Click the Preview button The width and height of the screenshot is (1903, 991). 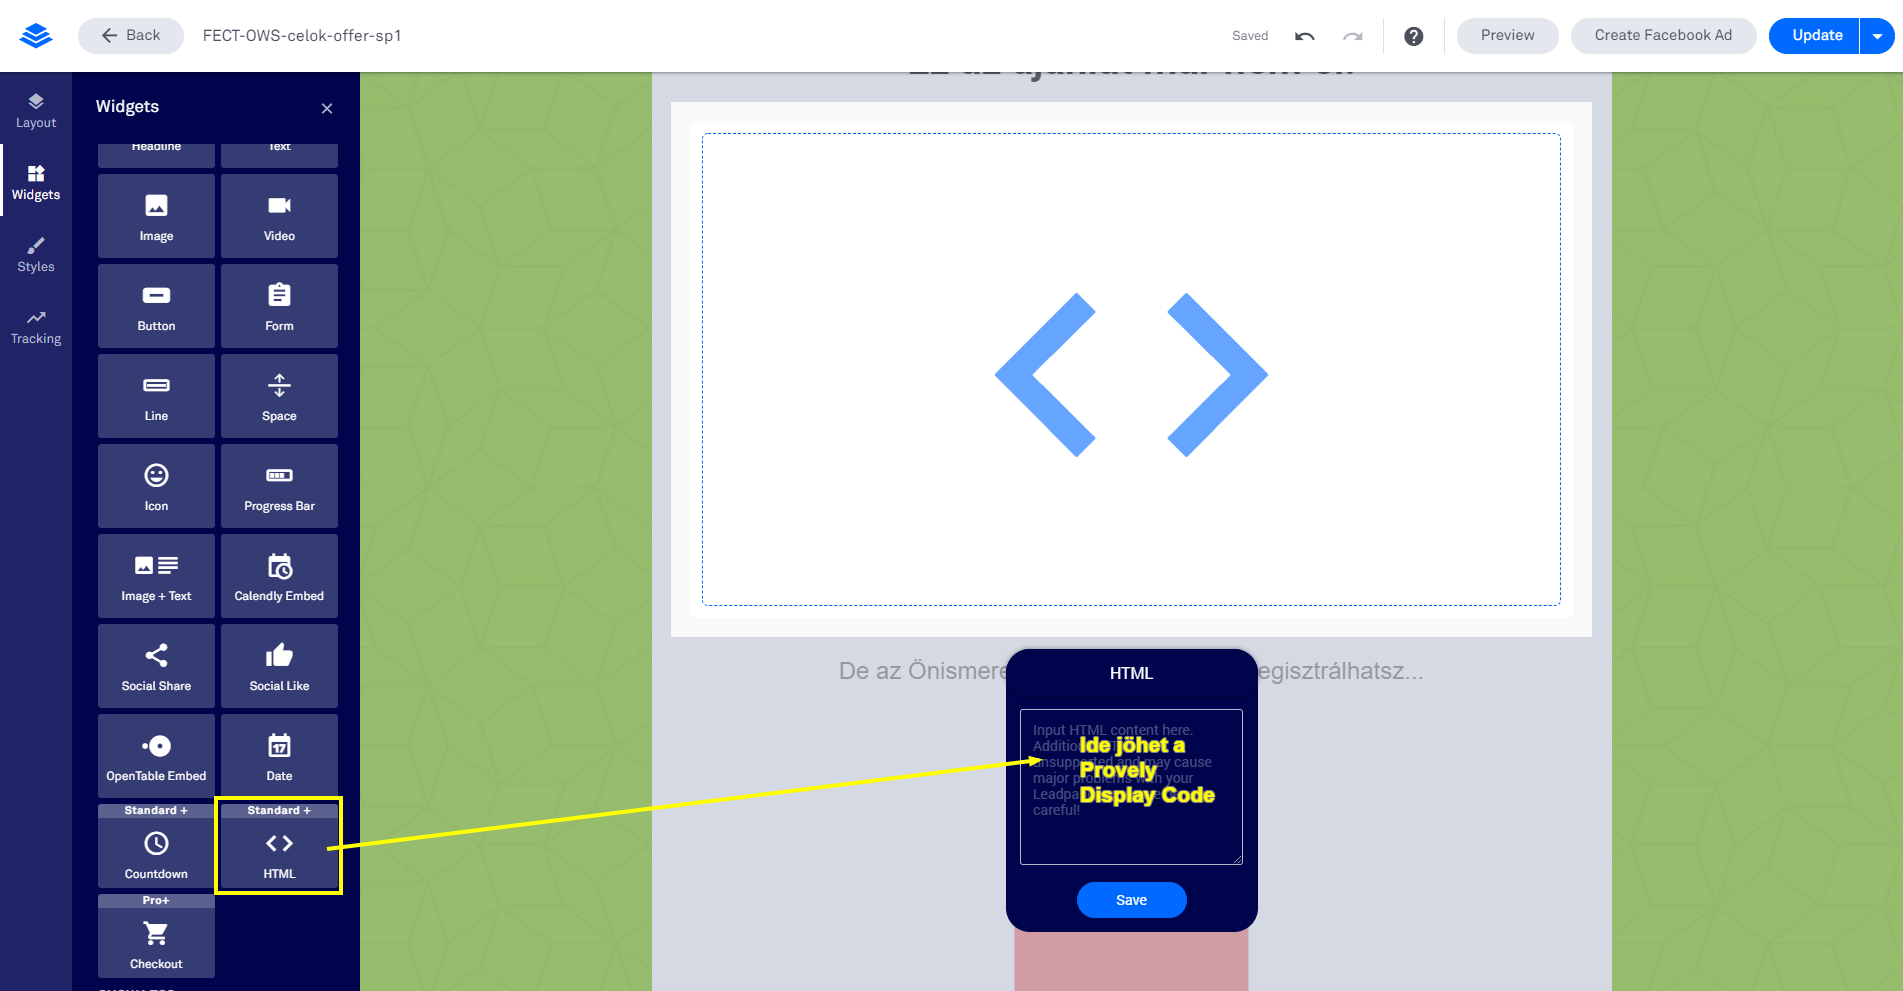tap(1507, 36)
